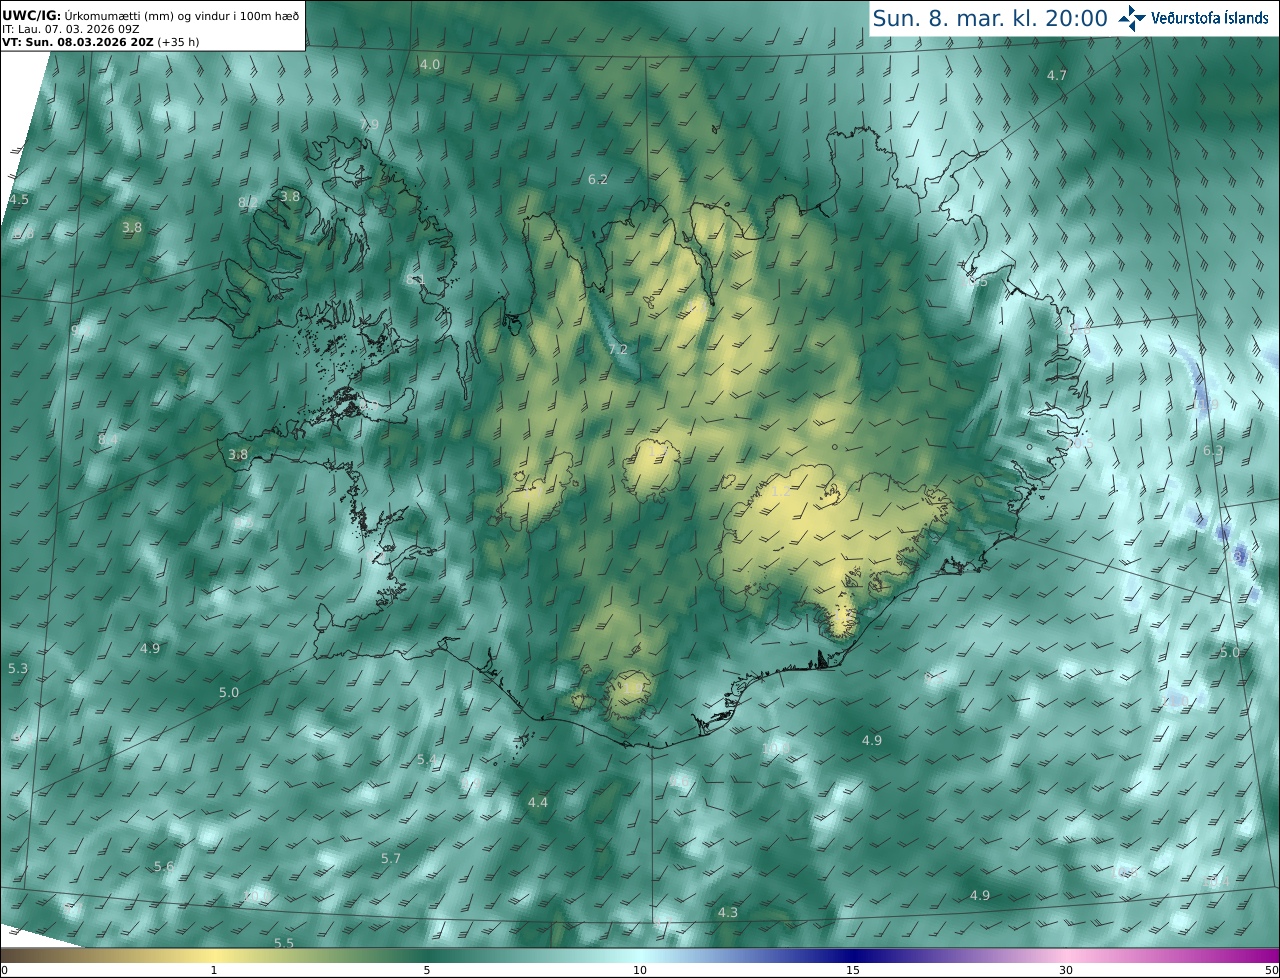
Task: Click the map value 7.2
Action: 618,349
